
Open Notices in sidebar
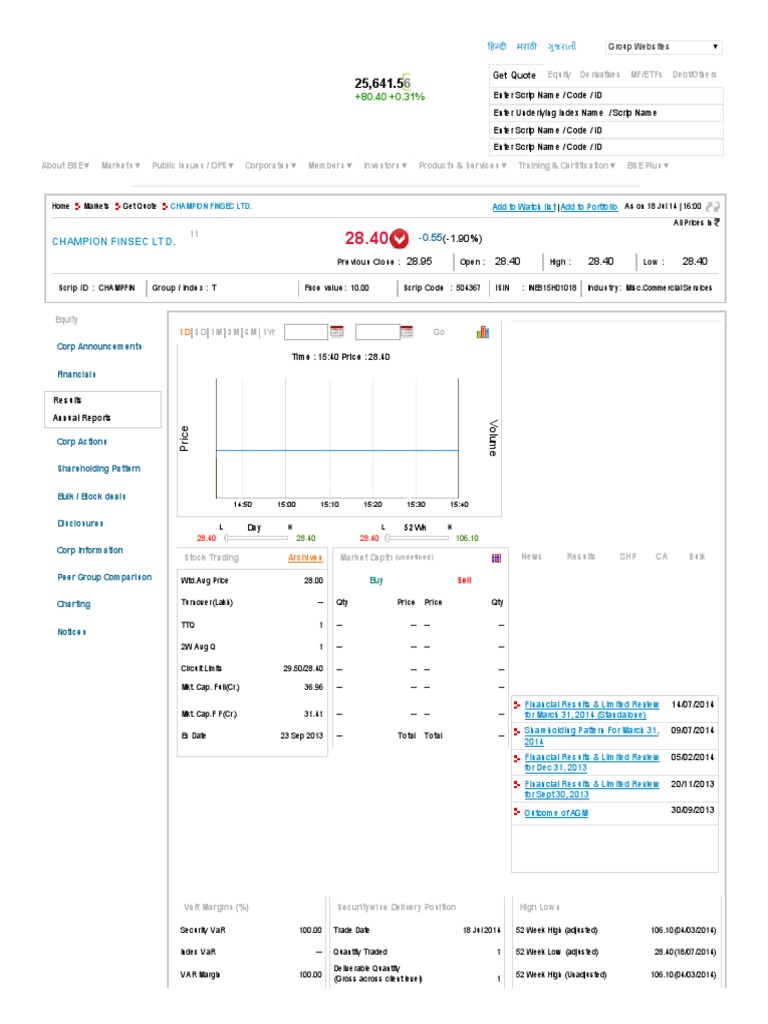click(x=72, y=632)
